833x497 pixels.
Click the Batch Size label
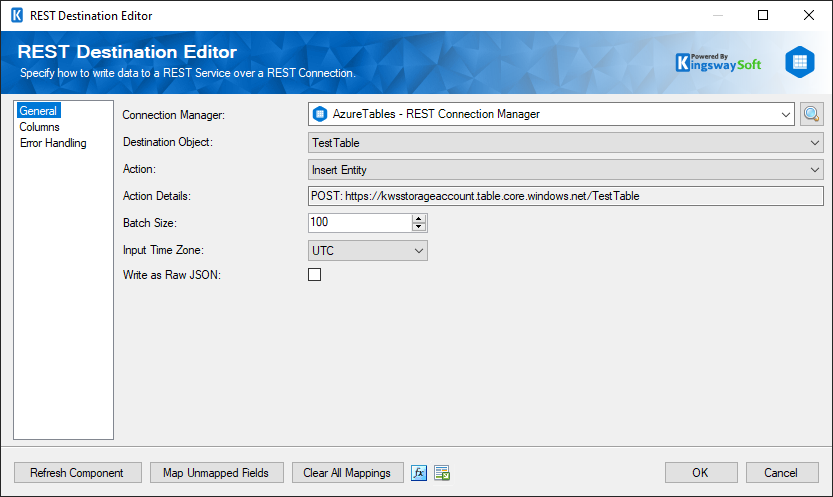pos(150,223)
